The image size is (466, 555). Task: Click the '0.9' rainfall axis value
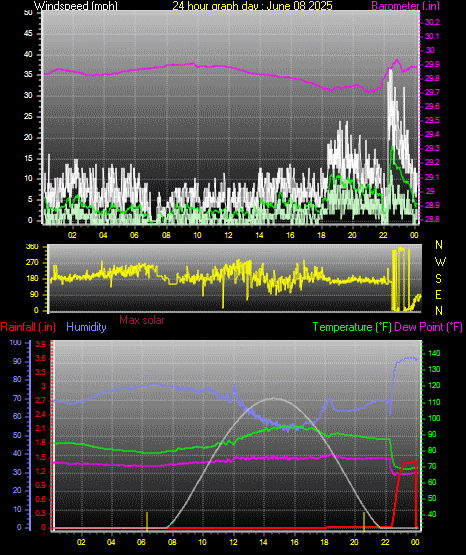[x=41, y=485]
